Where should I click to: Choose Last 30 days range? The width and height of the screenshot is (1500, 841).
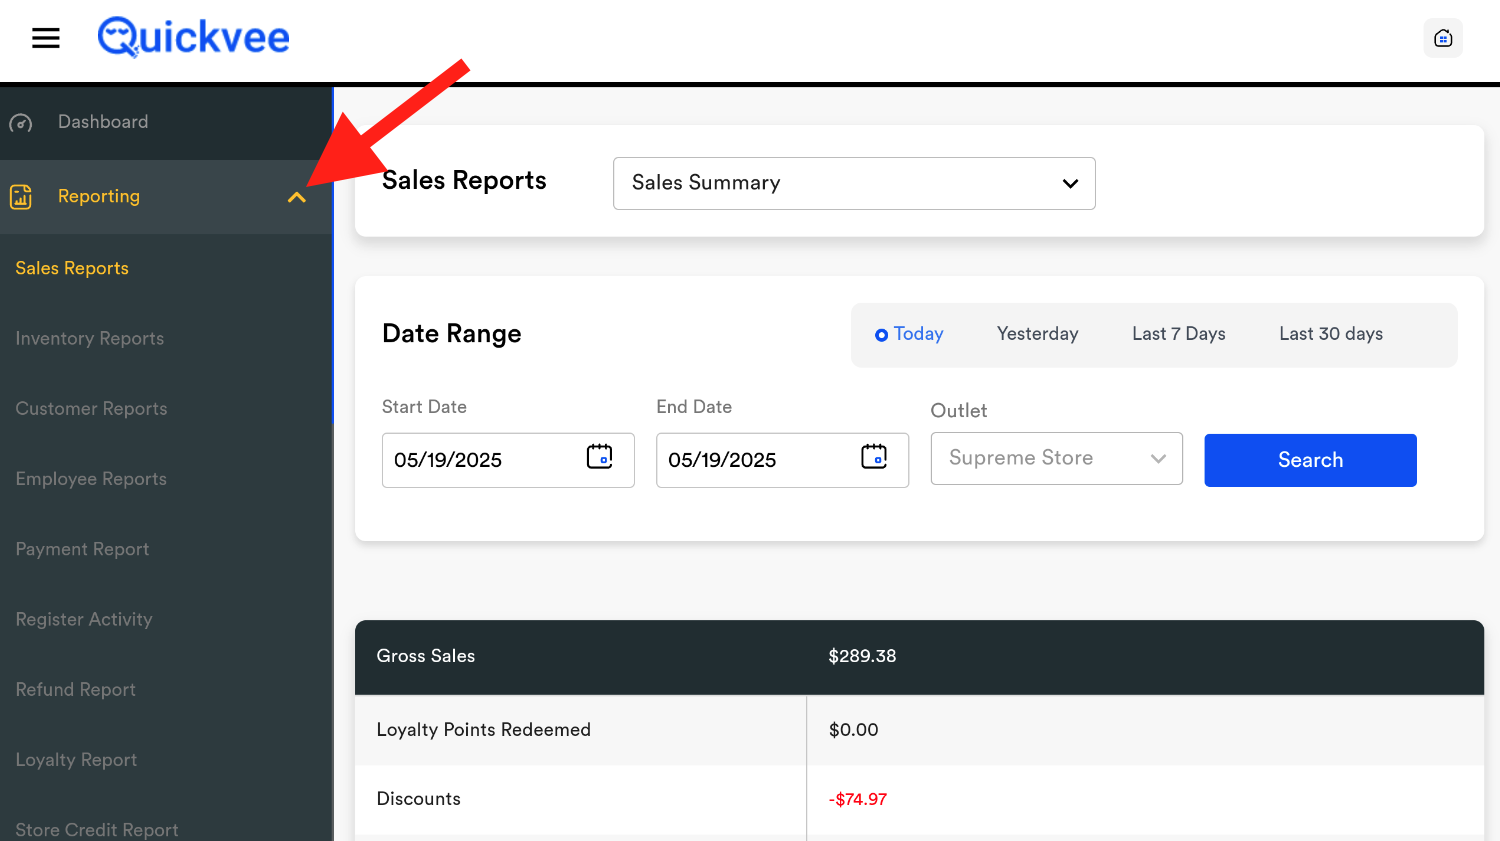pyautogui.click(x=1330, y=334)
